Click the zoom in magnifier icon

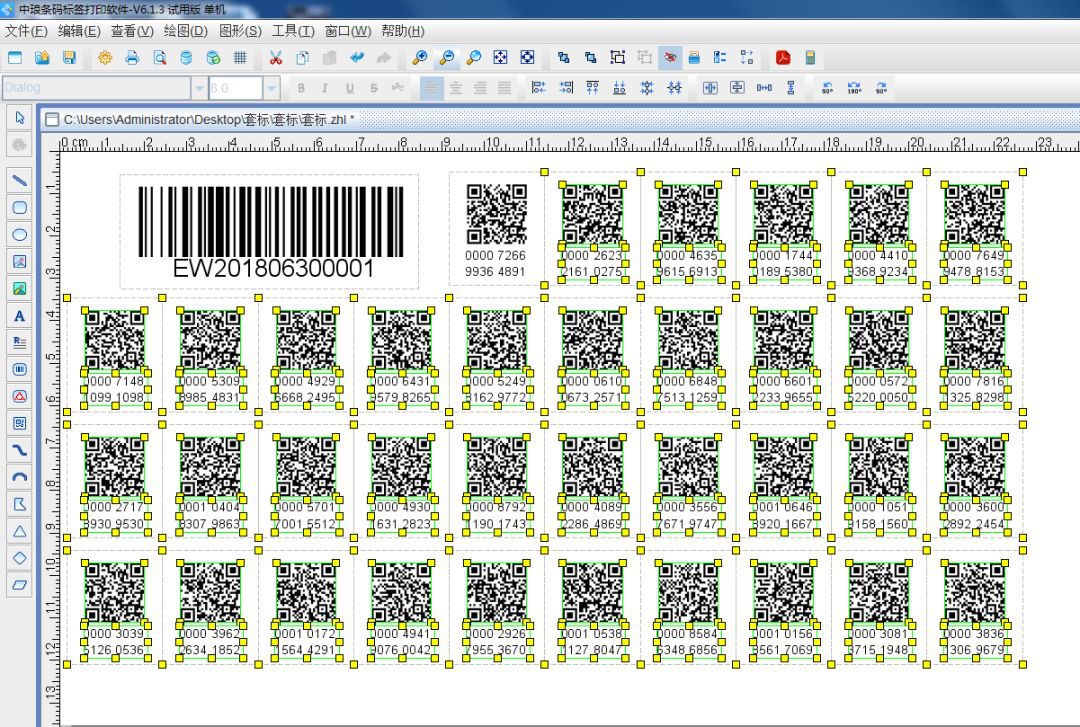[420, 58]
